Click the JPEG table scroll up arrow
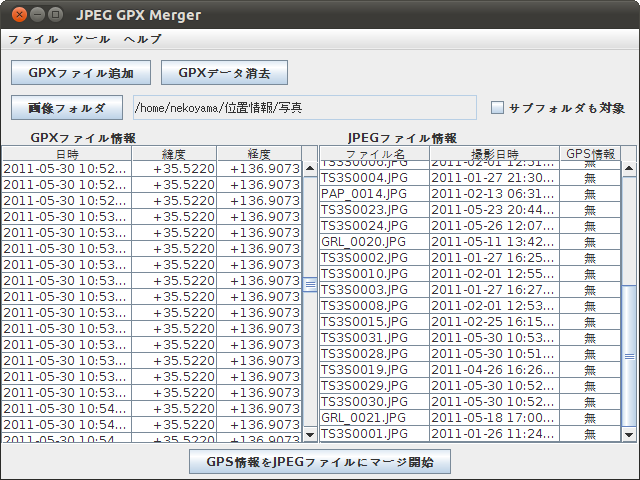Screen dimensions: 640x480 pos(629,168)
